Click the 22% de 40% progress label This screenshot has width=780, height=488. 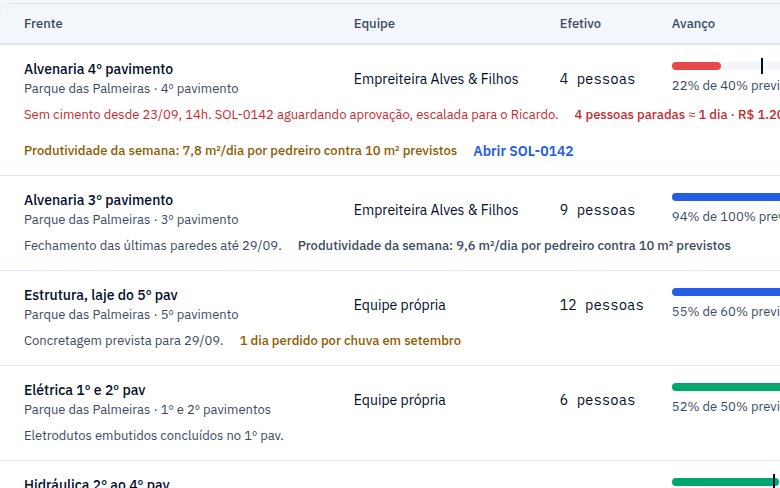726,86
